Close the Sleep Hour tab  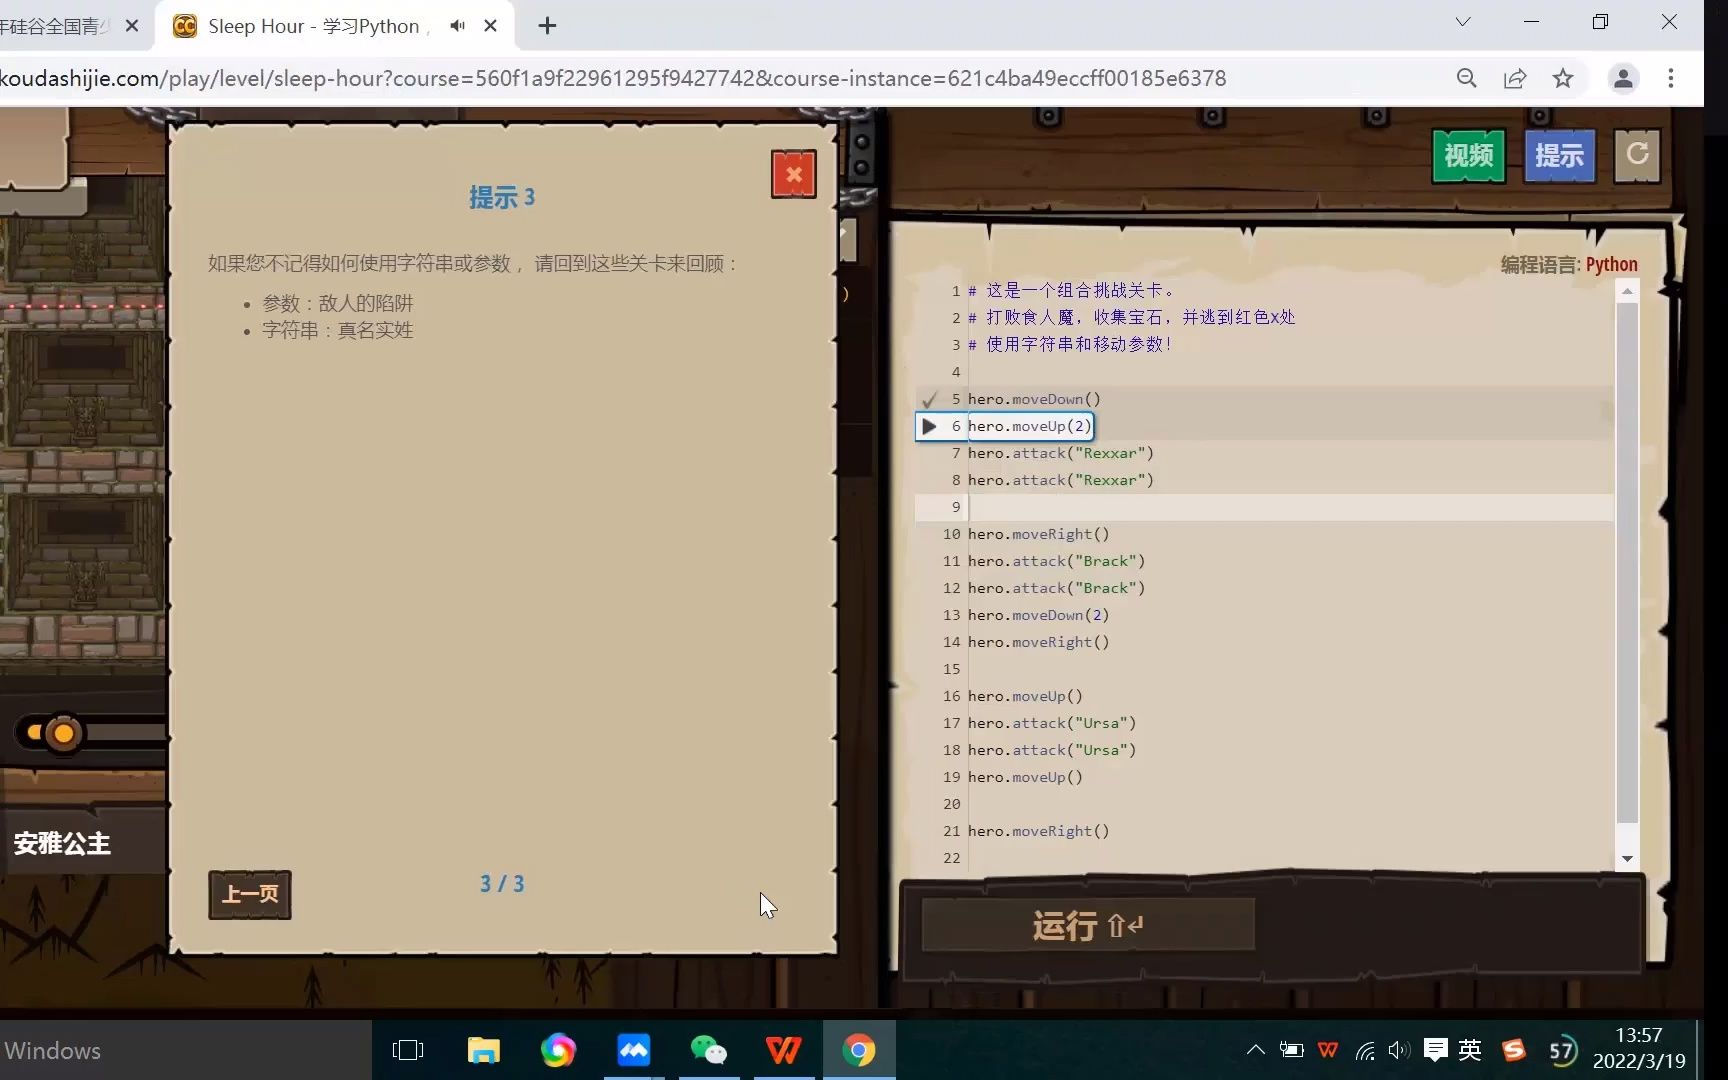point(490,26)
